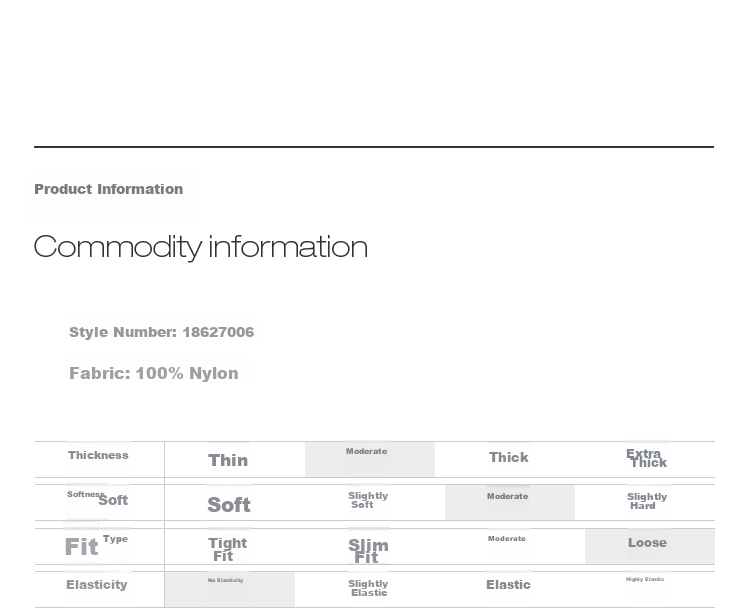Click Style Number: 18627006 text

162,332
